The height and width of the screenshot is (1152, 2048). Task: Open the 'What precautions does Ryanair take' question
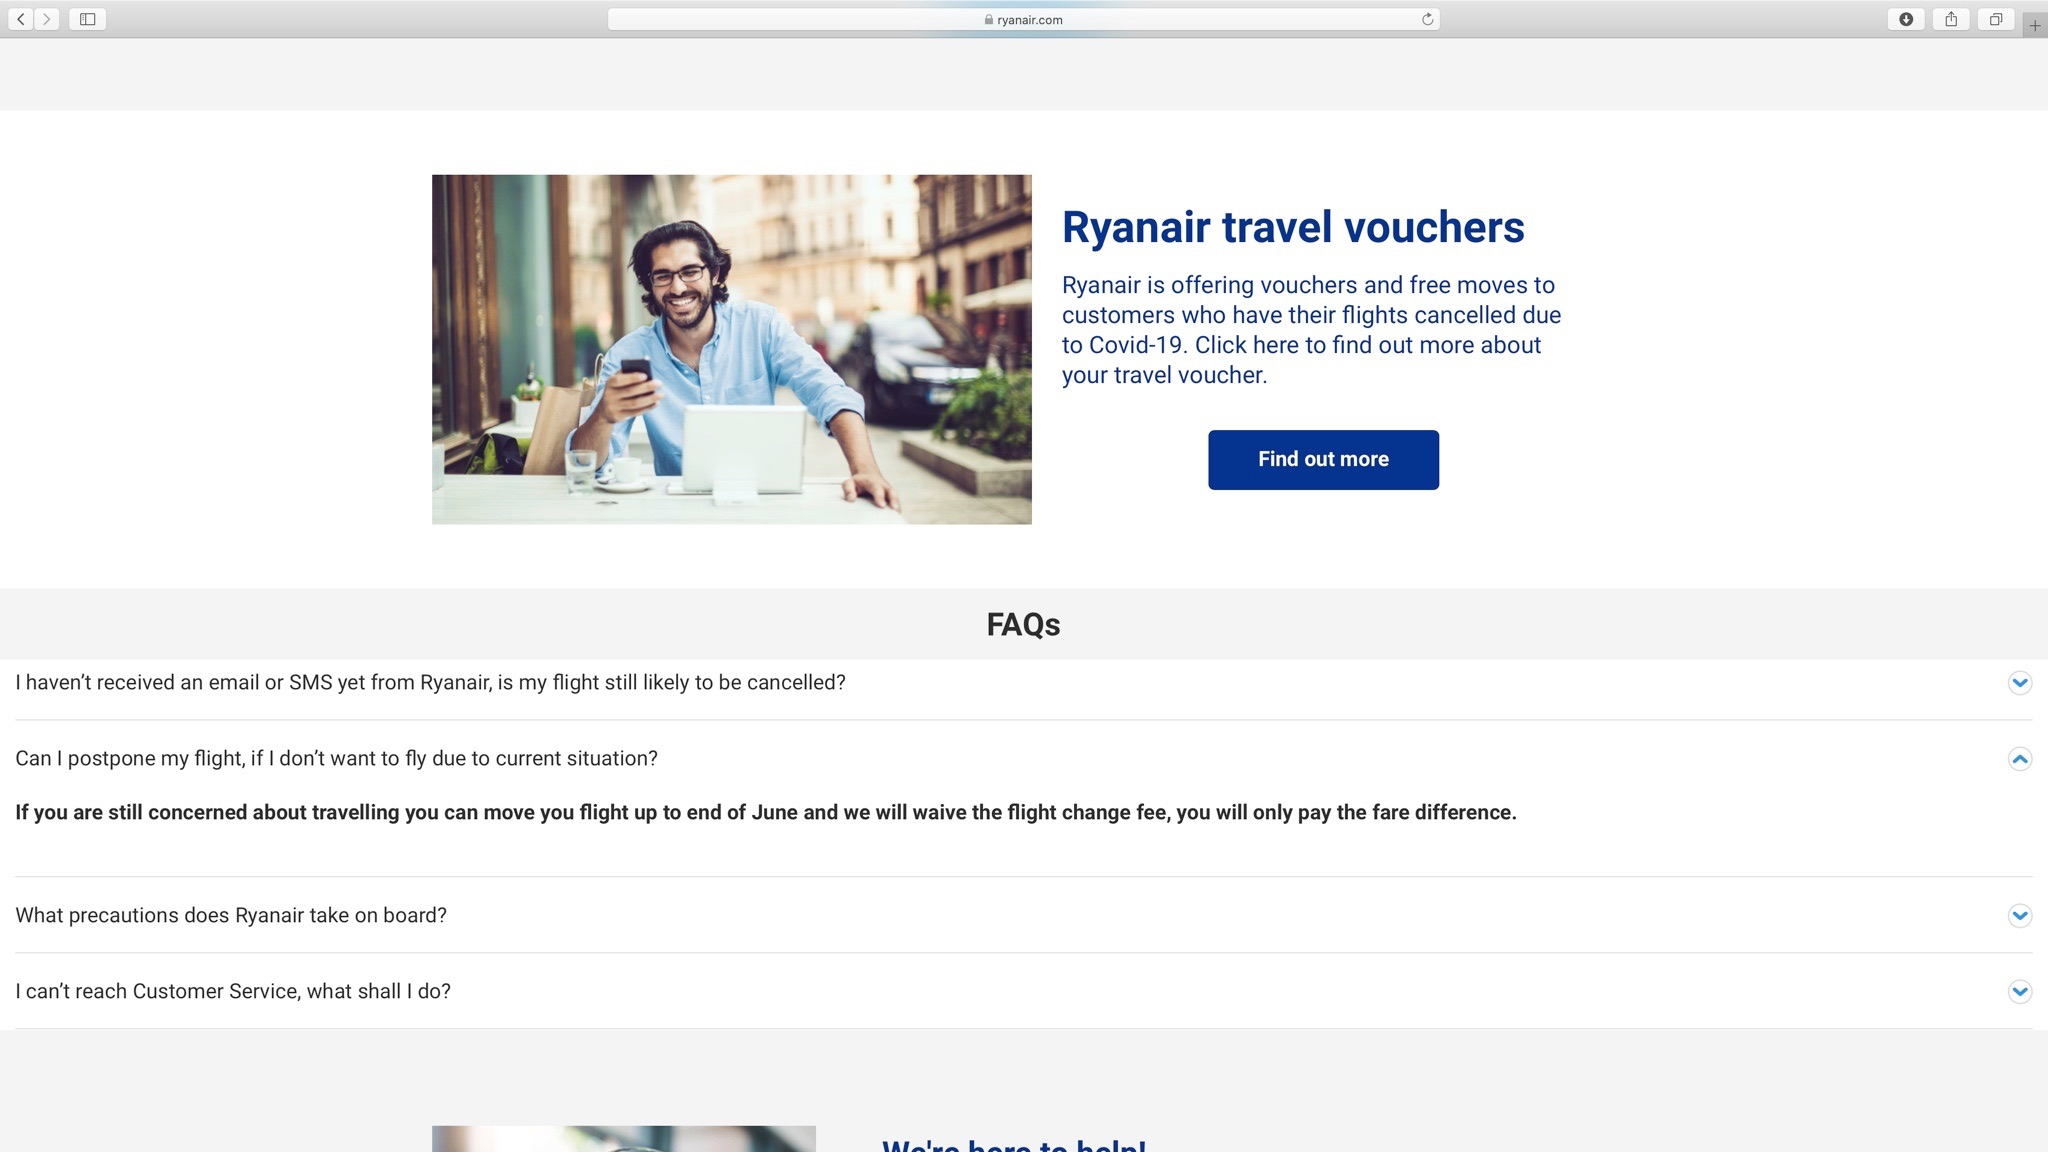tap(231, 915)
